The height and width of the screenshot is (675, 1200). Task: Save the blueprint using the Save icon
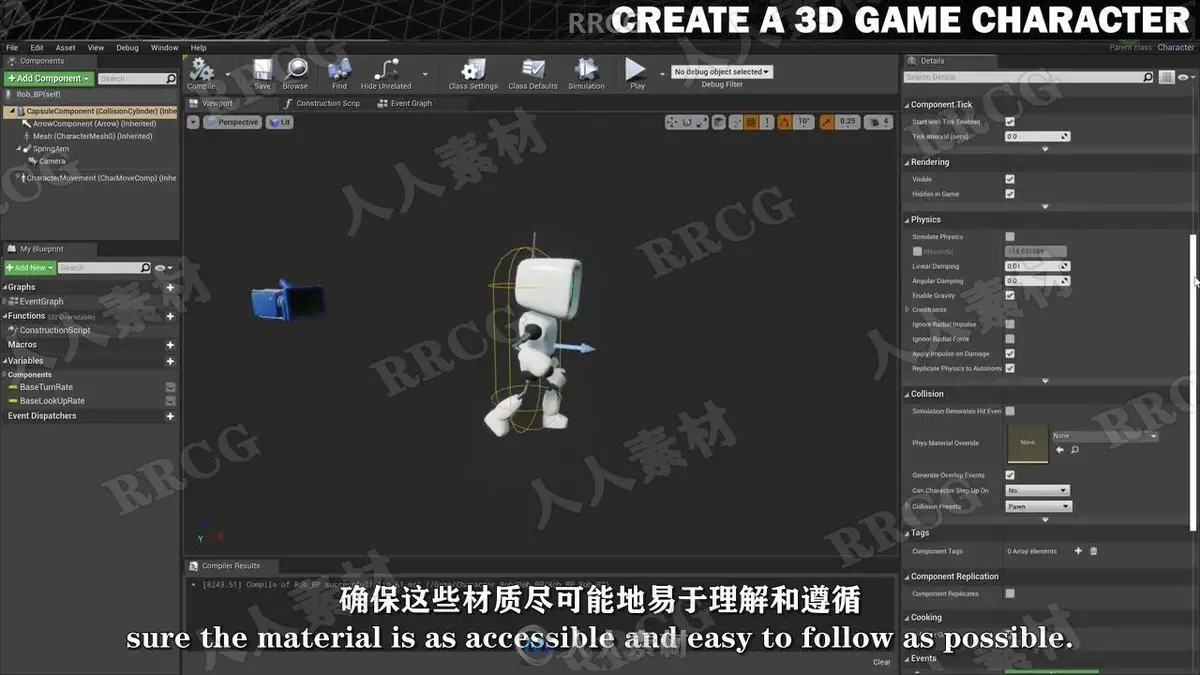click(262, 71)
